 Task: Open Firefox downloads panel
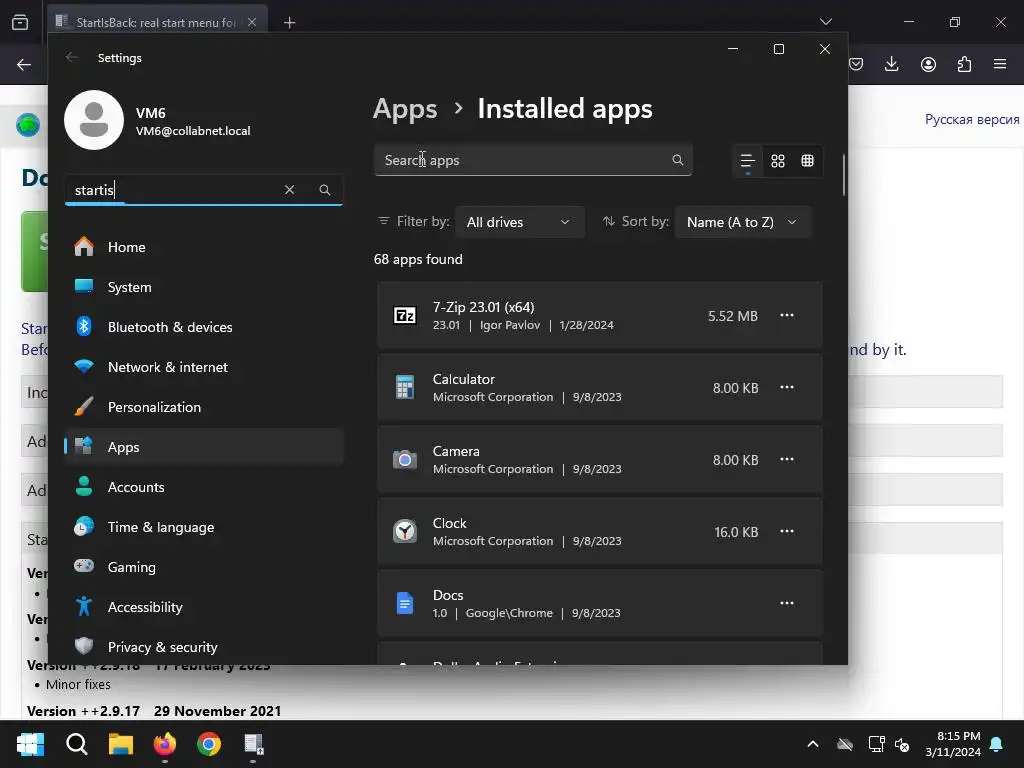(x=891, y=64)
